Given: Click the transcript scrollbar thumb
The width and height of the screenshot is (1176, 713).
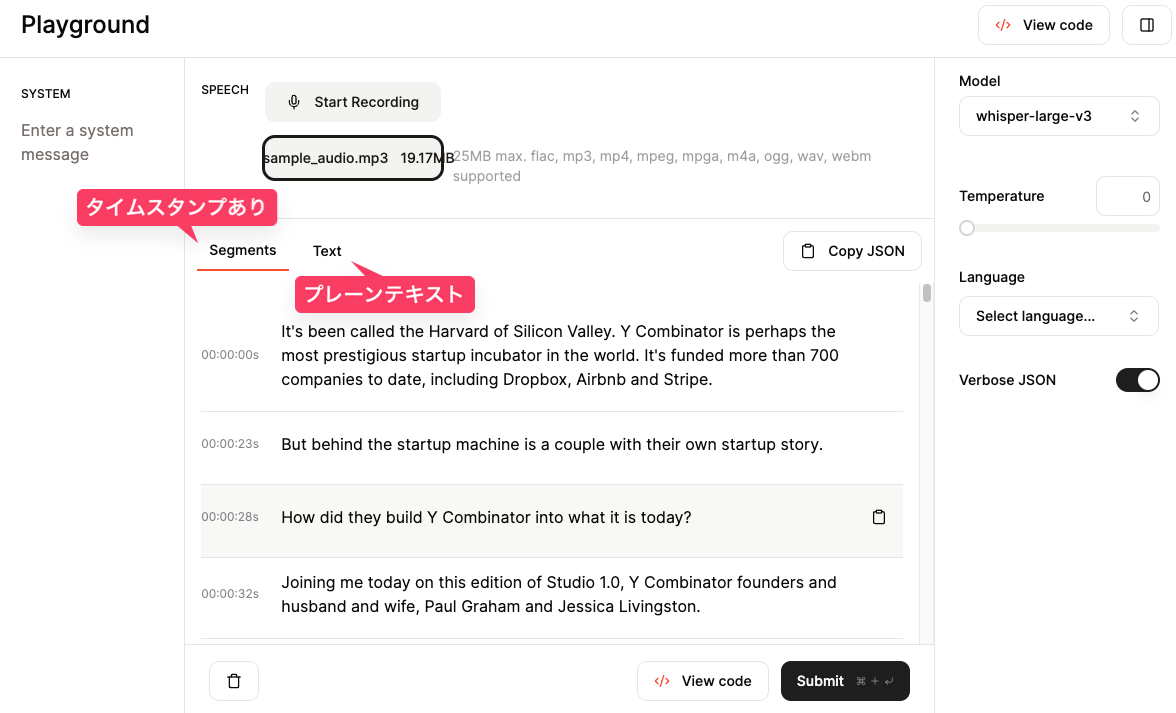Looking at the screenshot, I should coord(927,293).
